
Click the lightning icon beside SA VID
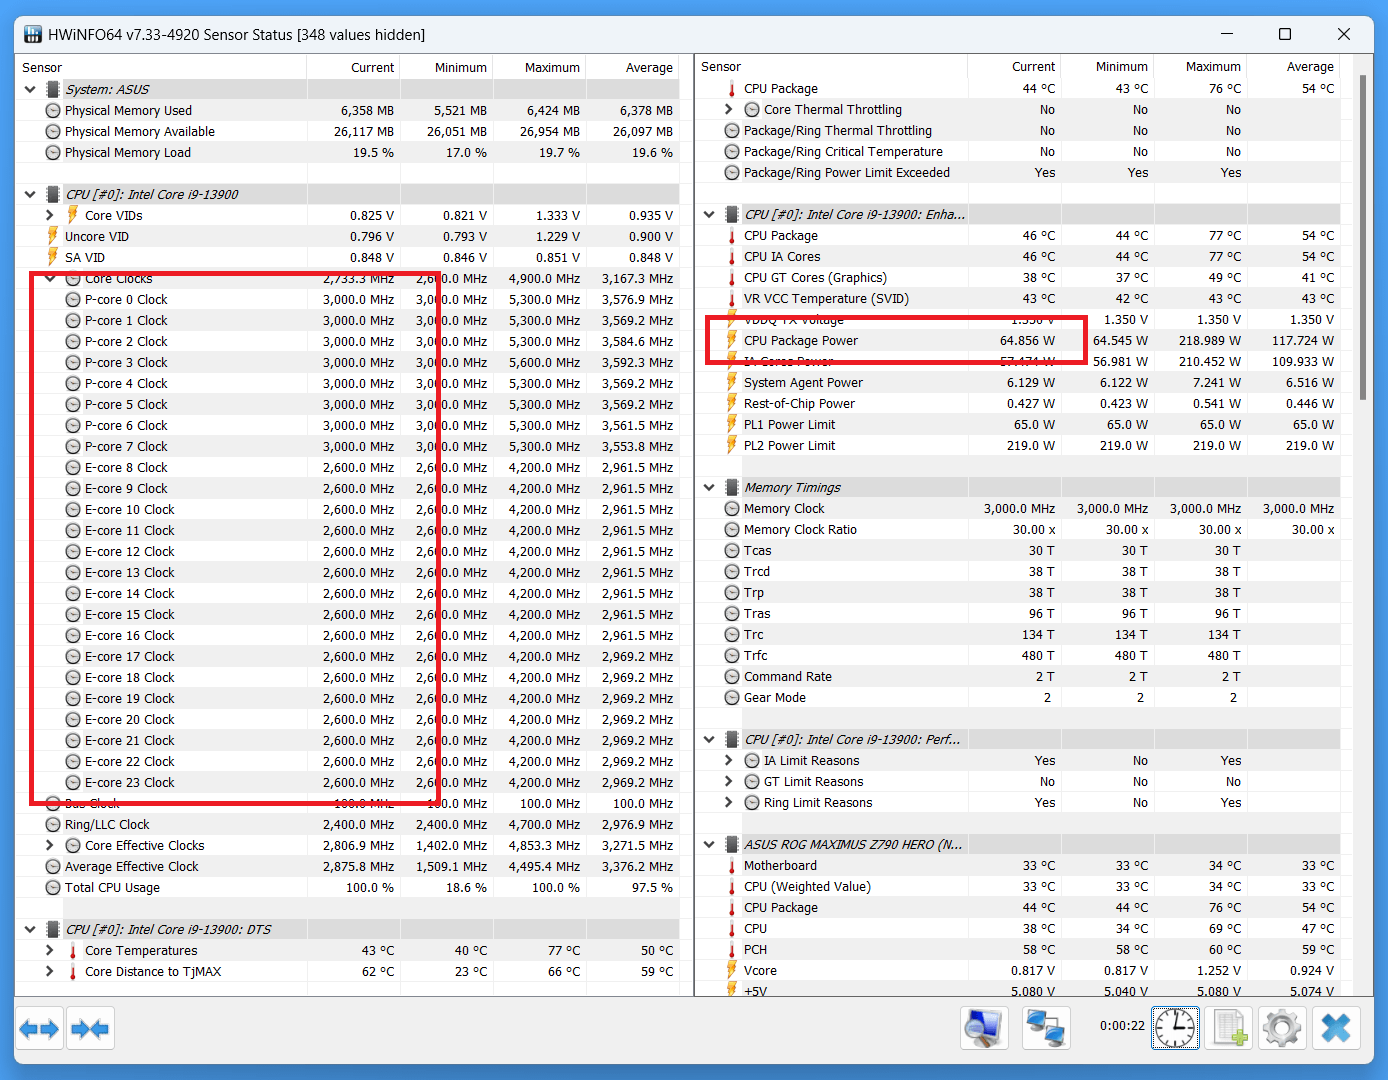53,257
